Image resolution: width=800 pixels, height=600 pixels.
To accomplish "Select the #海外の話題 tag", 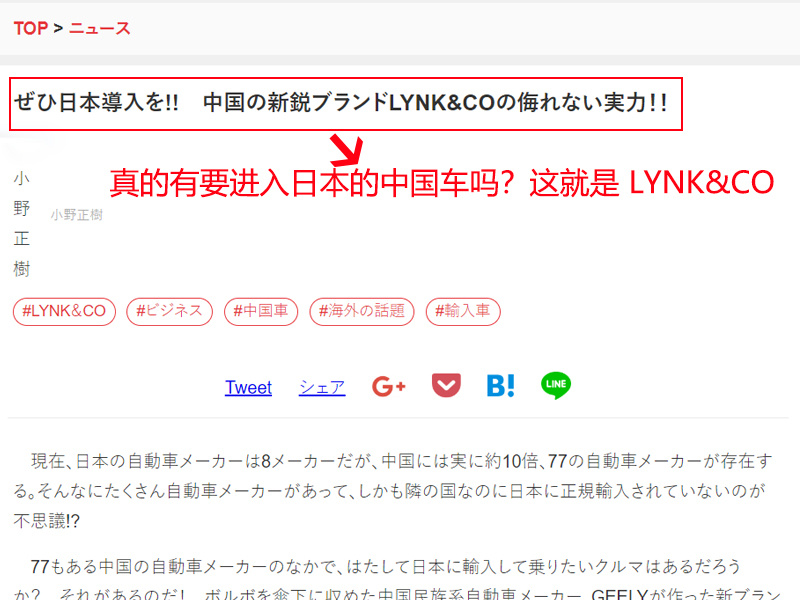I will 362,311.
